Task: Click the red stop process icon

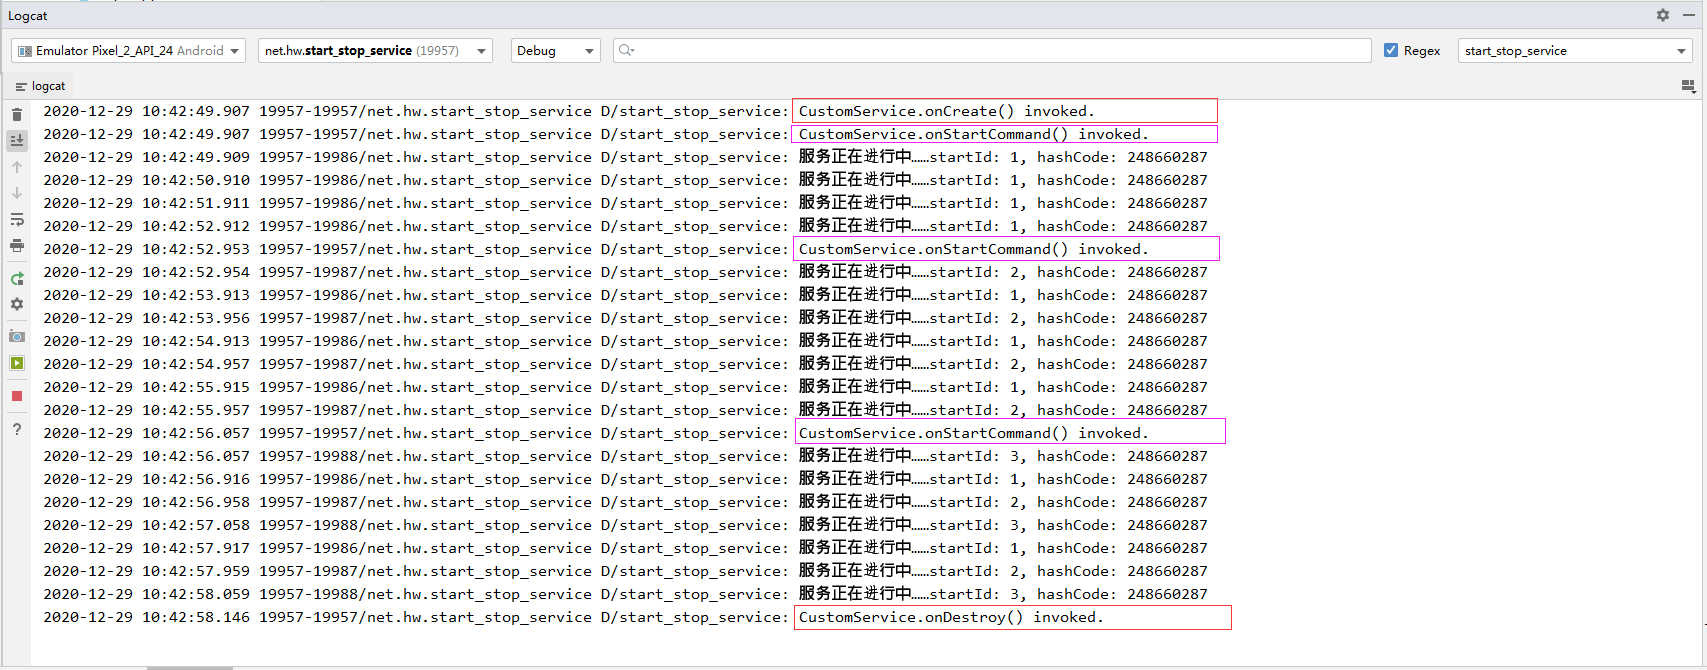Action: 17,396
